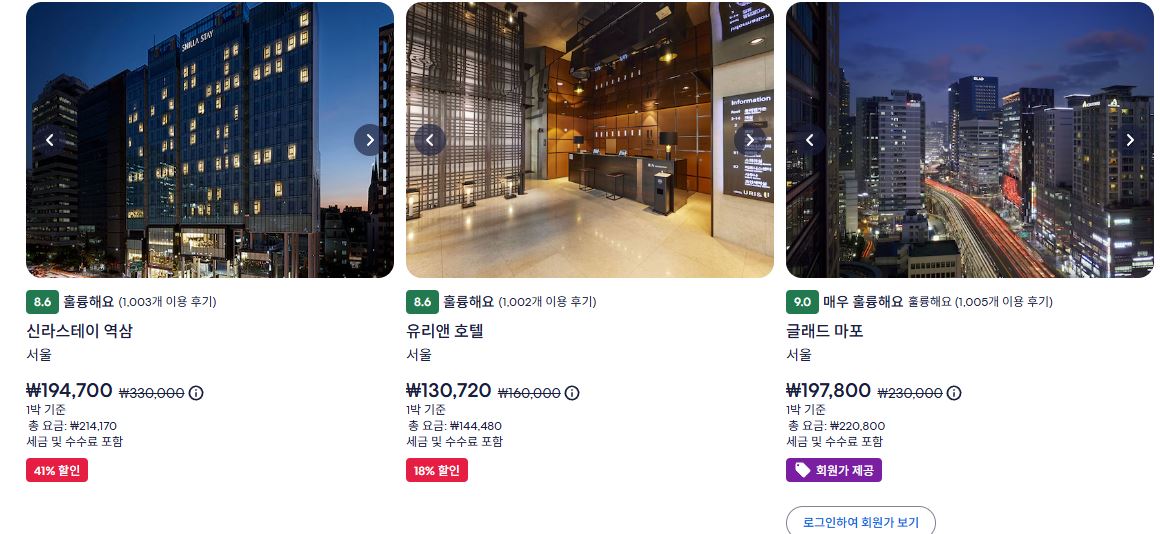
Task: Open the 신라스테이 역삼 hotel title
Action: 79,331
